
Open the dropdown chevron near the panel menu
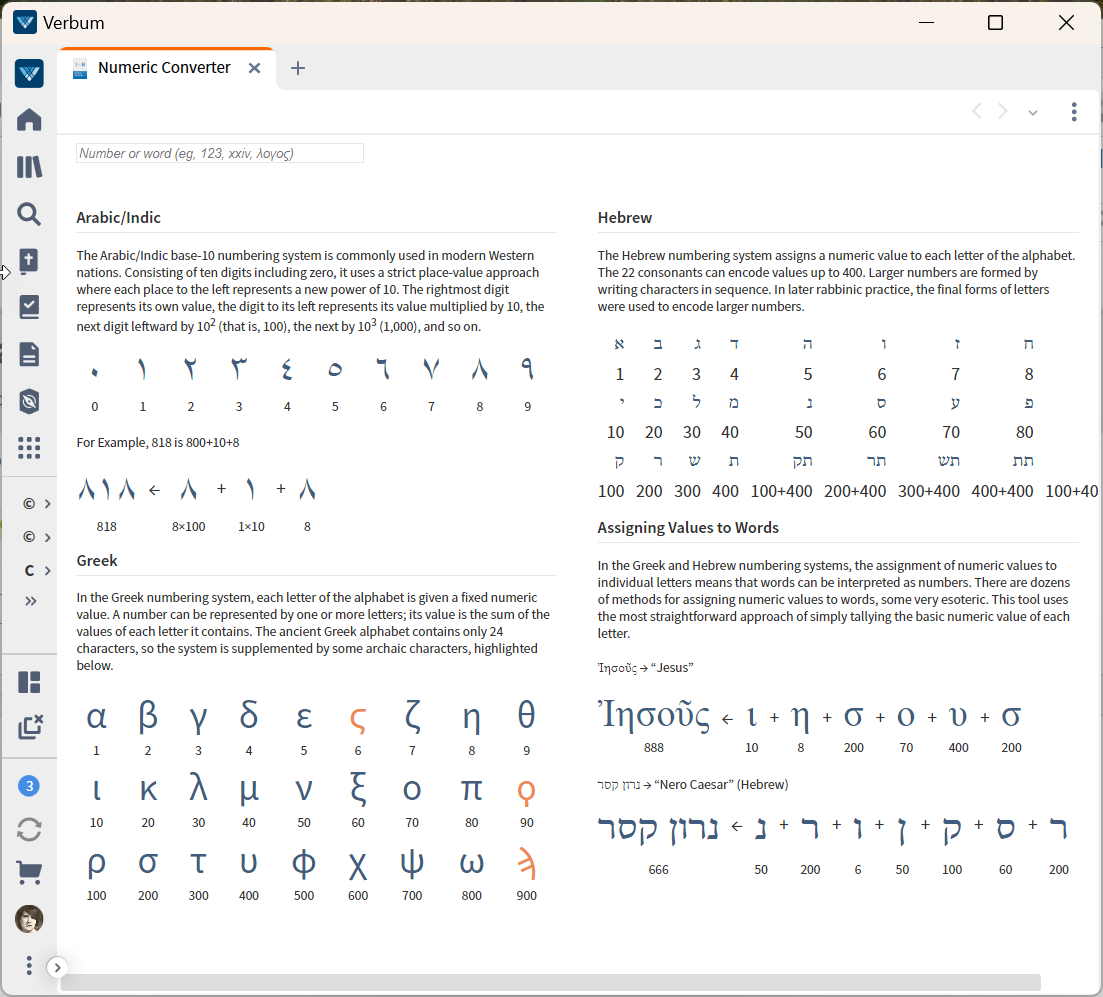(x=1032, y=112)
